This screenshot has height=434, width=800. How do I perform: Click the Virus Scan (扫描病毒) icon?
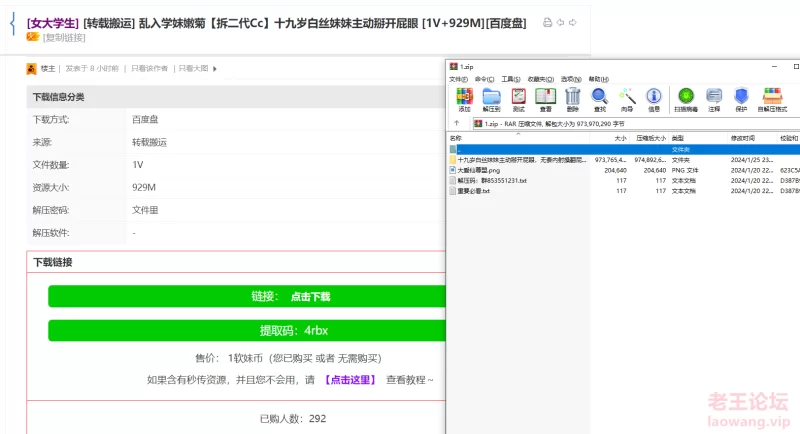686,98
